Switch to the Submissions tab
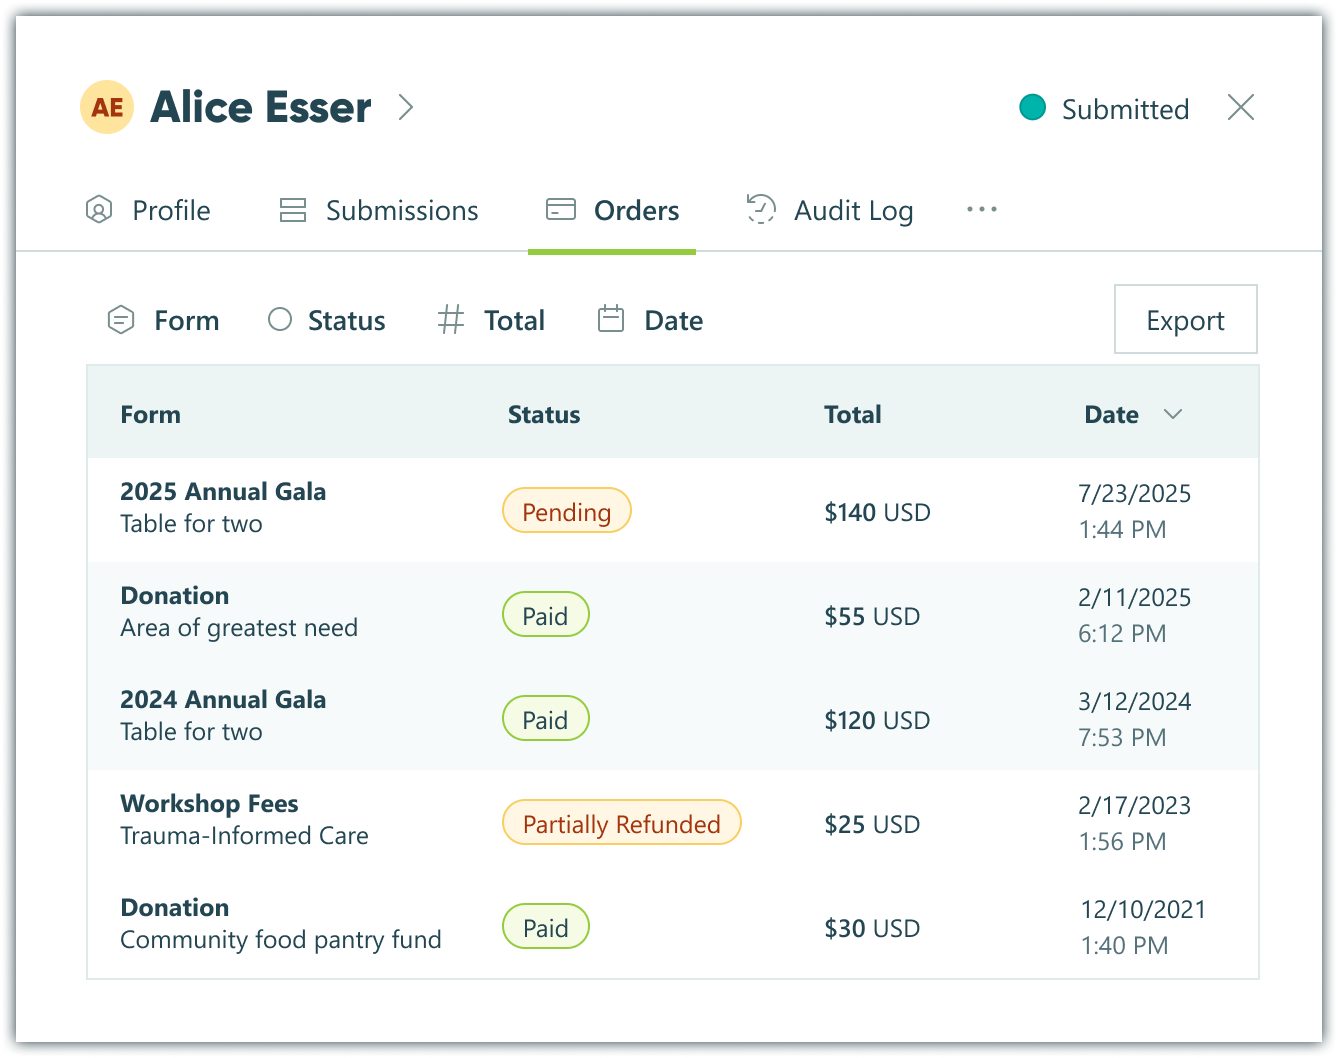 (x=379, y=210)
